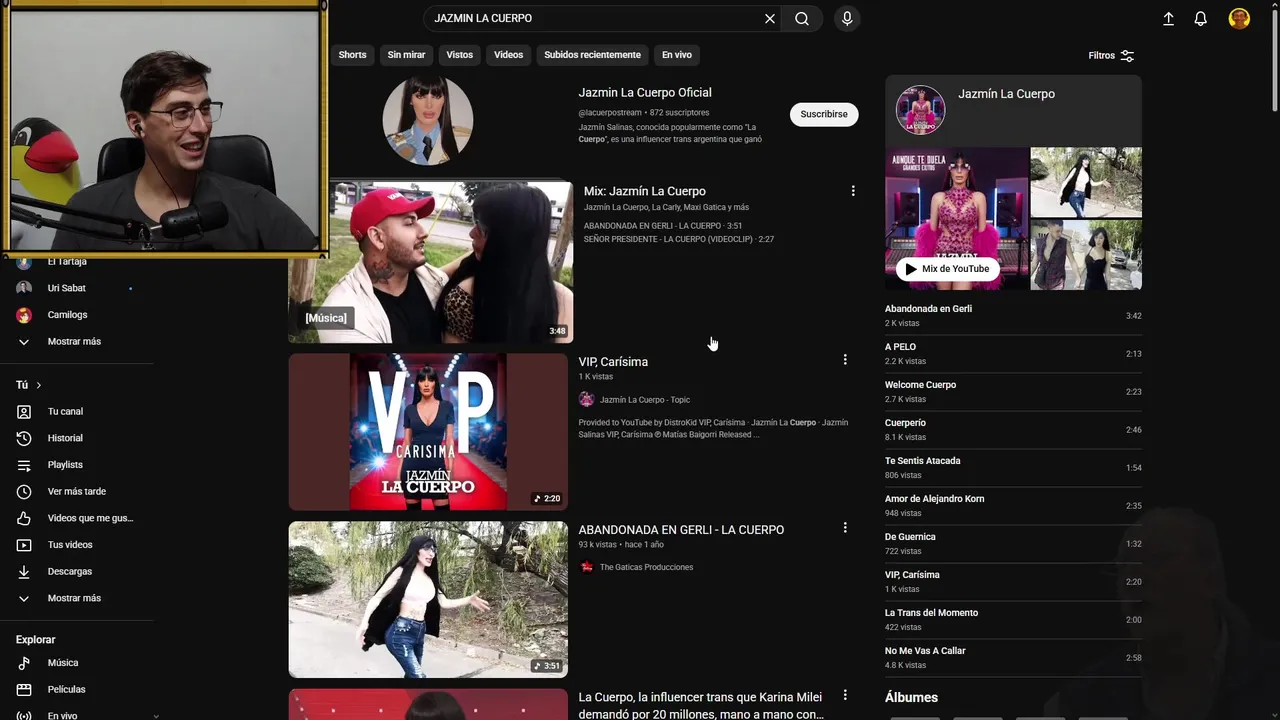
Task: Expand Mostrar más under subscriptions
Action: tap(77, 341)
